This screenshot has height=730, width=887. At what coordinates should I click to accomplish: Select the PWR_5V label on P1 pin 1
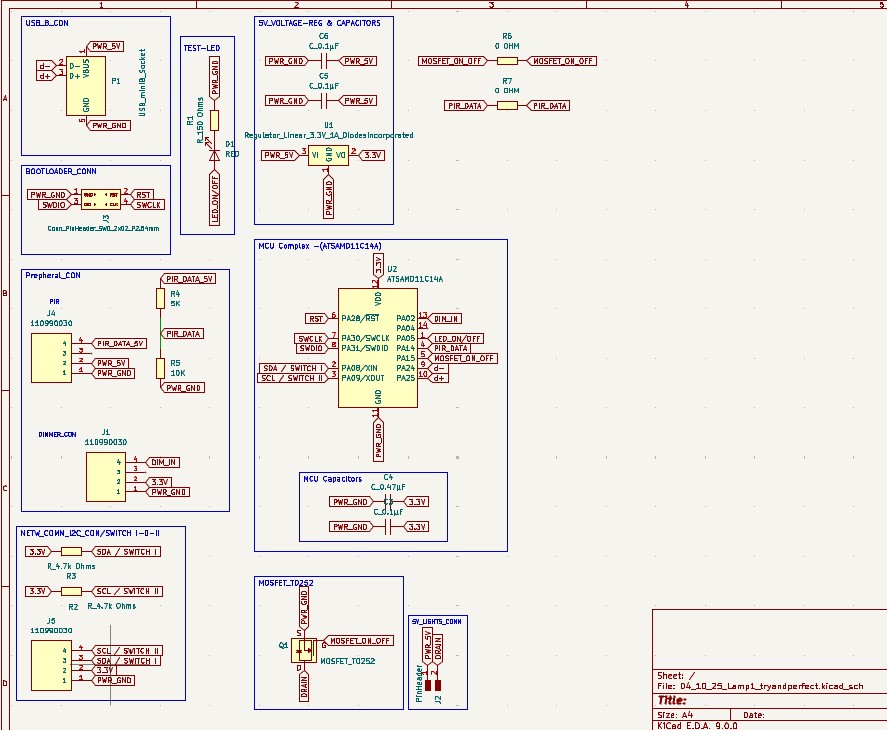(105, 46)
